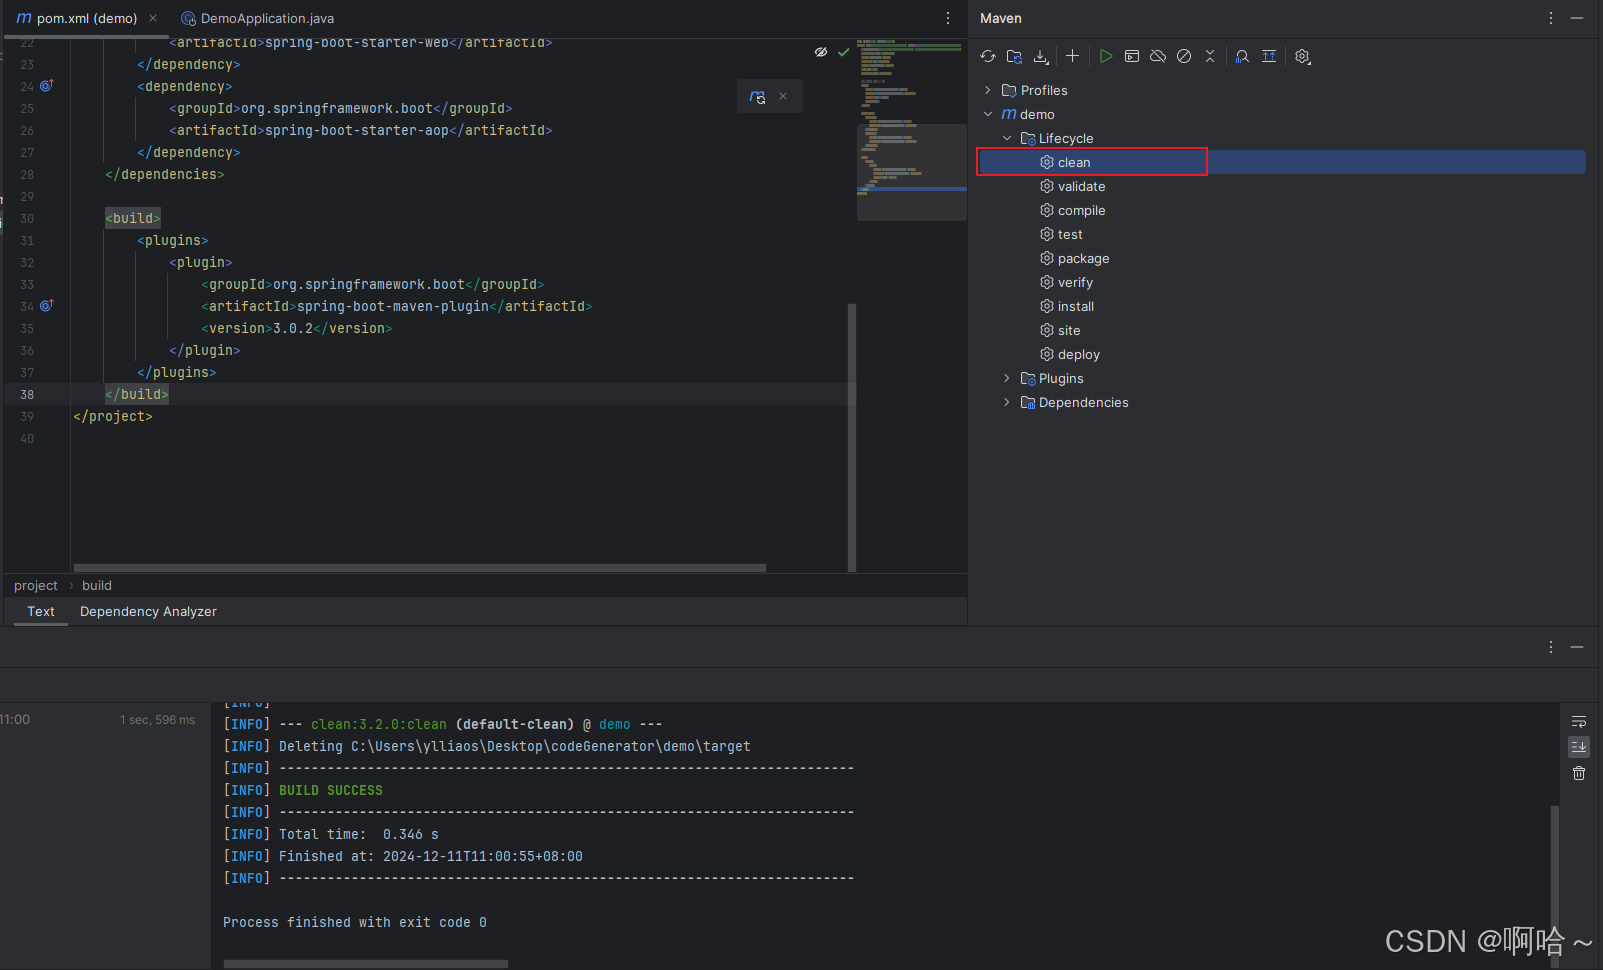The height and width of the screenshot is (970, 1603).
Task: Toggle inspection highlighting eye icon
Action: [x=820, y=51]
